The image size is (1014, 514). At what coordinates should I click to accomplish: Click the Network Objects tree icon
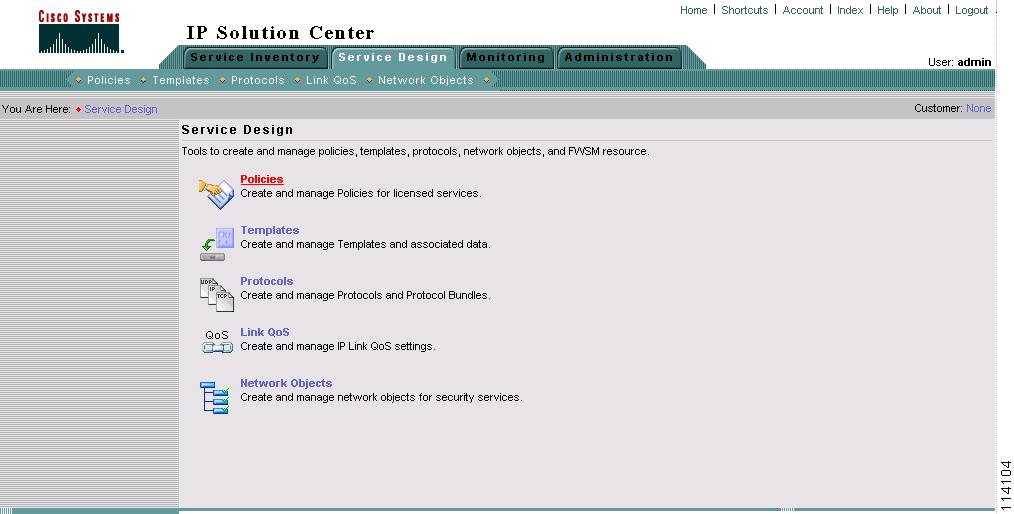click(215, 397)
